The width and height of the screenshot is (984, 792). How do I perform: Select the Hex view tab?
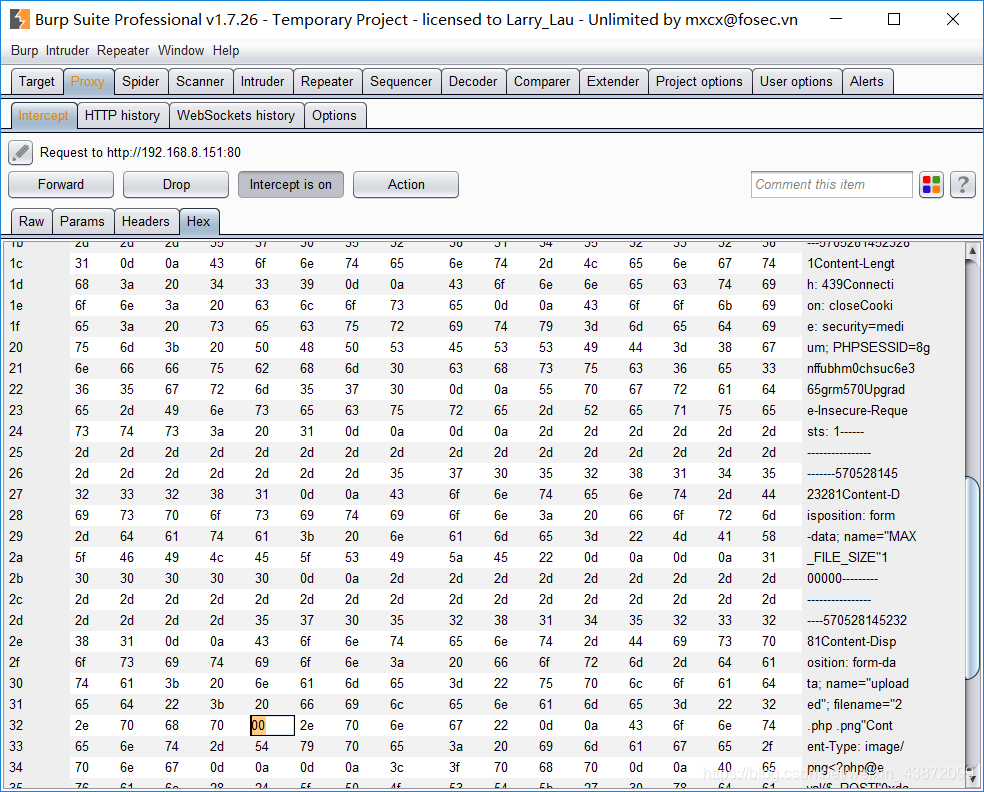[x=198, y=222]
